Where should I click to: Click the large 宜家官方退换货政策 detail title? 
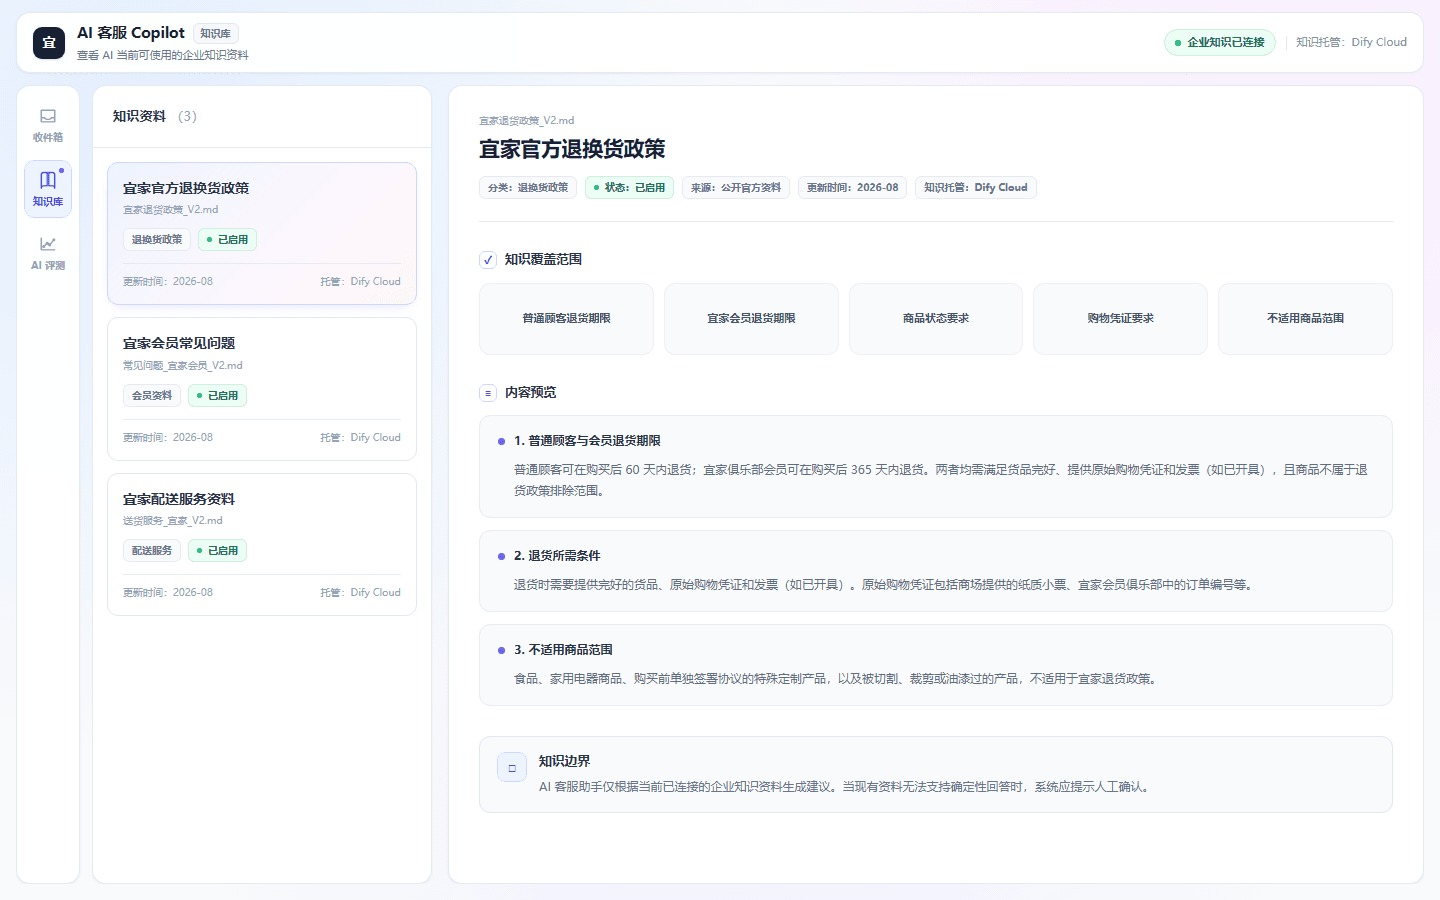pyautogui.click(x=572, y=150)
